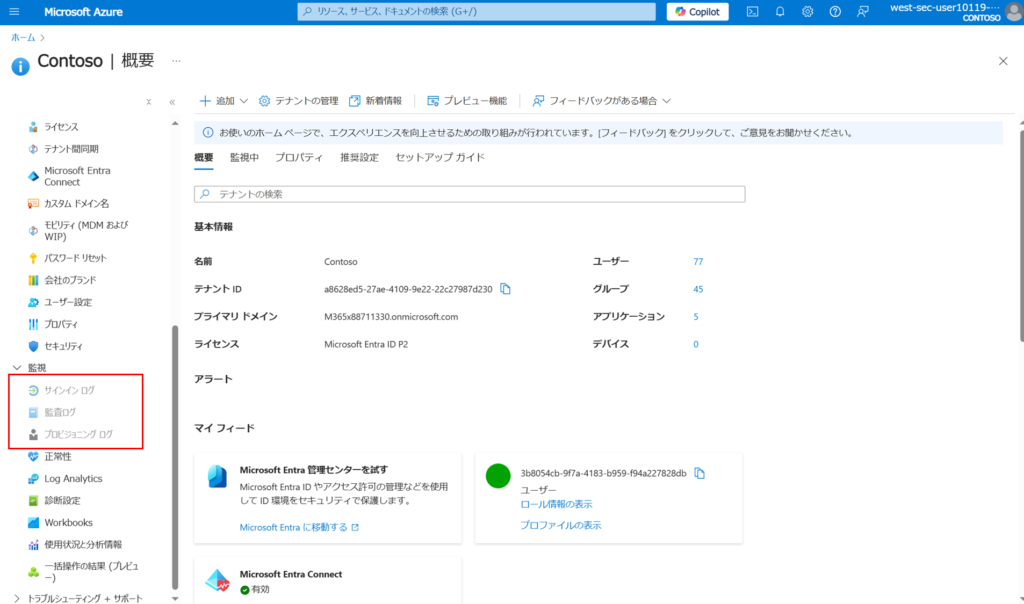Open Cloud Shell from the top bar
1024x604 pixels.
coord(752,12)
